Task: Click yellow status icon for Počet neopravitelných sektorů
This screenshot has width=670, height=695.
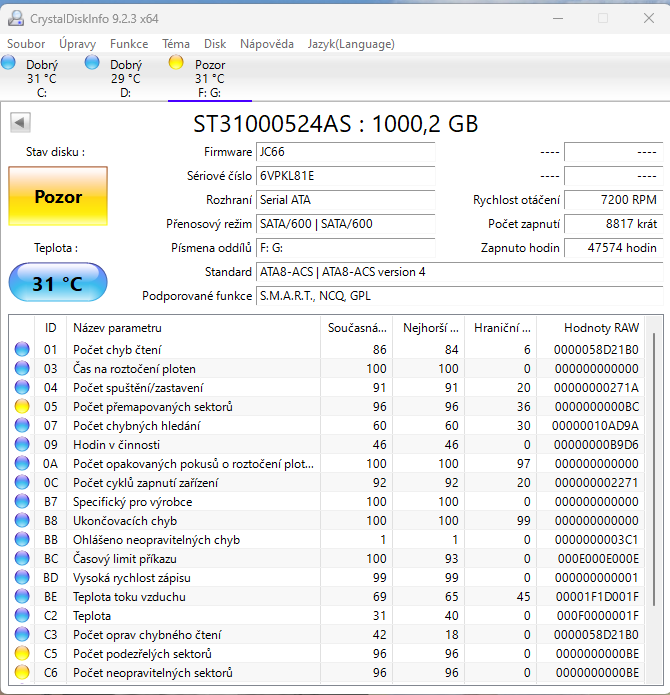Action: coord(22,673)
